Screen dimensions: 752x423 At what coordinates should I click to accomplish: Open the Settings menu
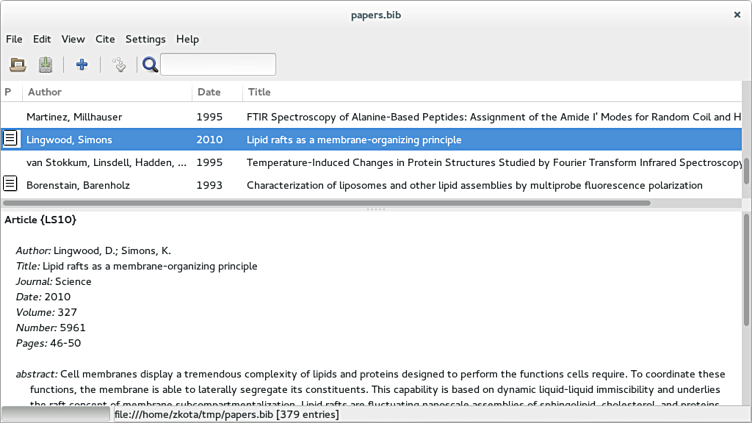click(x=146, y=39)
